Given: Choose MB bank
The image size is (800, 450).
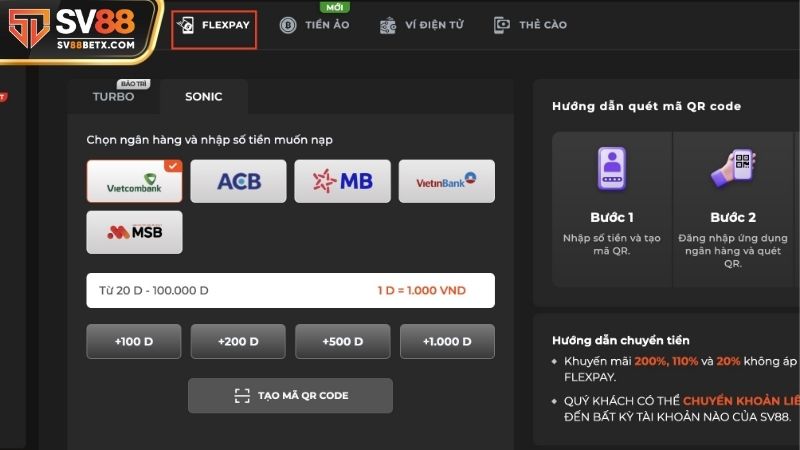Looking at the screenshot, I should (x=342, y=181).
